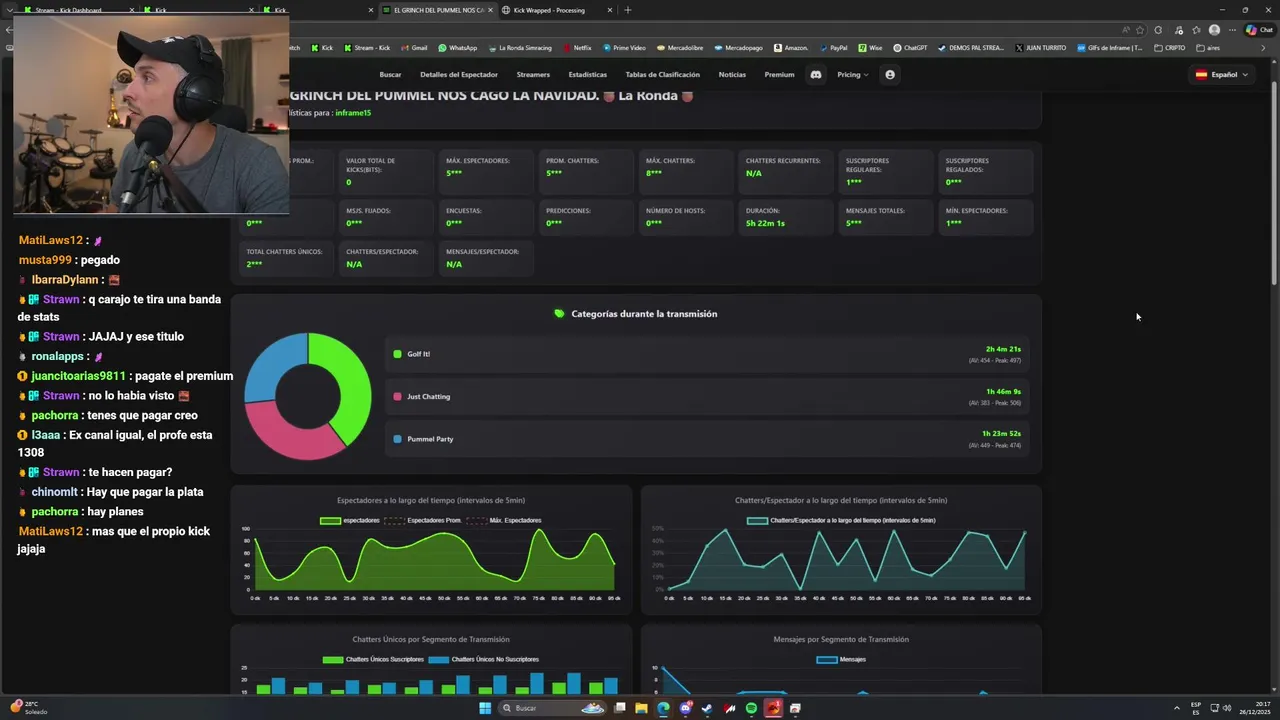The image size is (1280, 720).
Task: Open File Explorer from the taskbar
Action: tap(641, 708)
